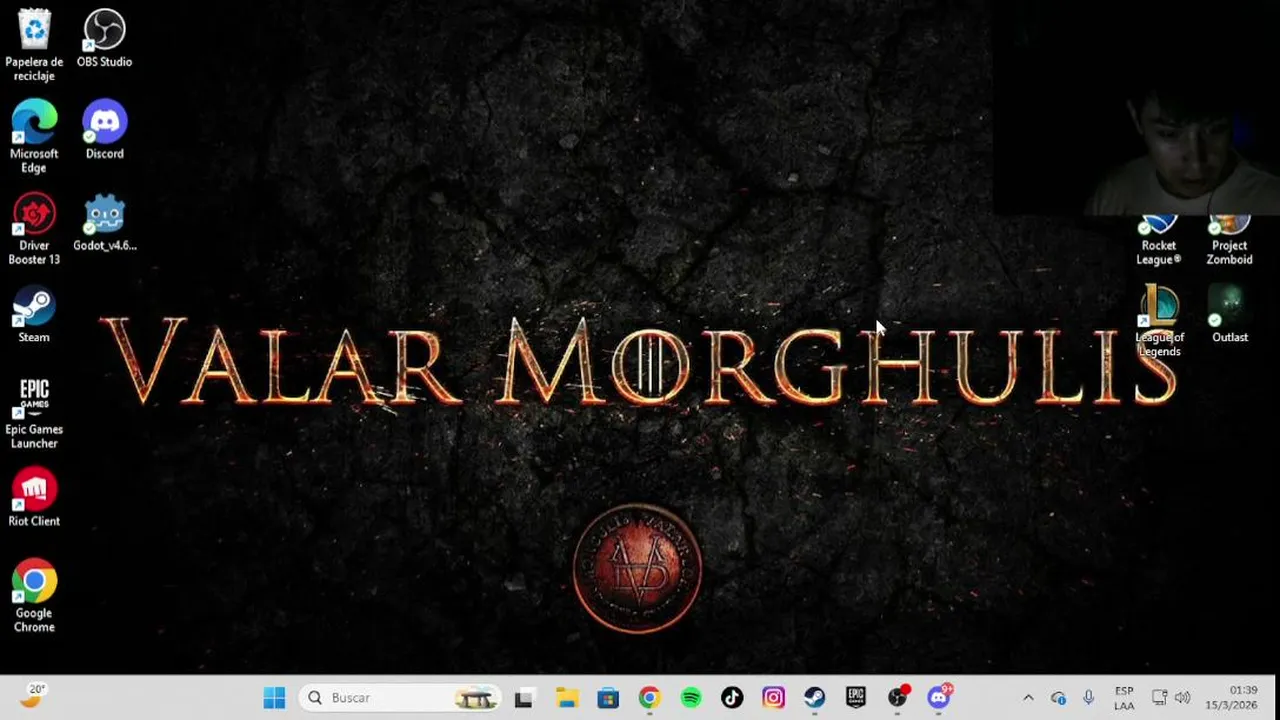Click the Buscar search box

(x=399, y=697)
